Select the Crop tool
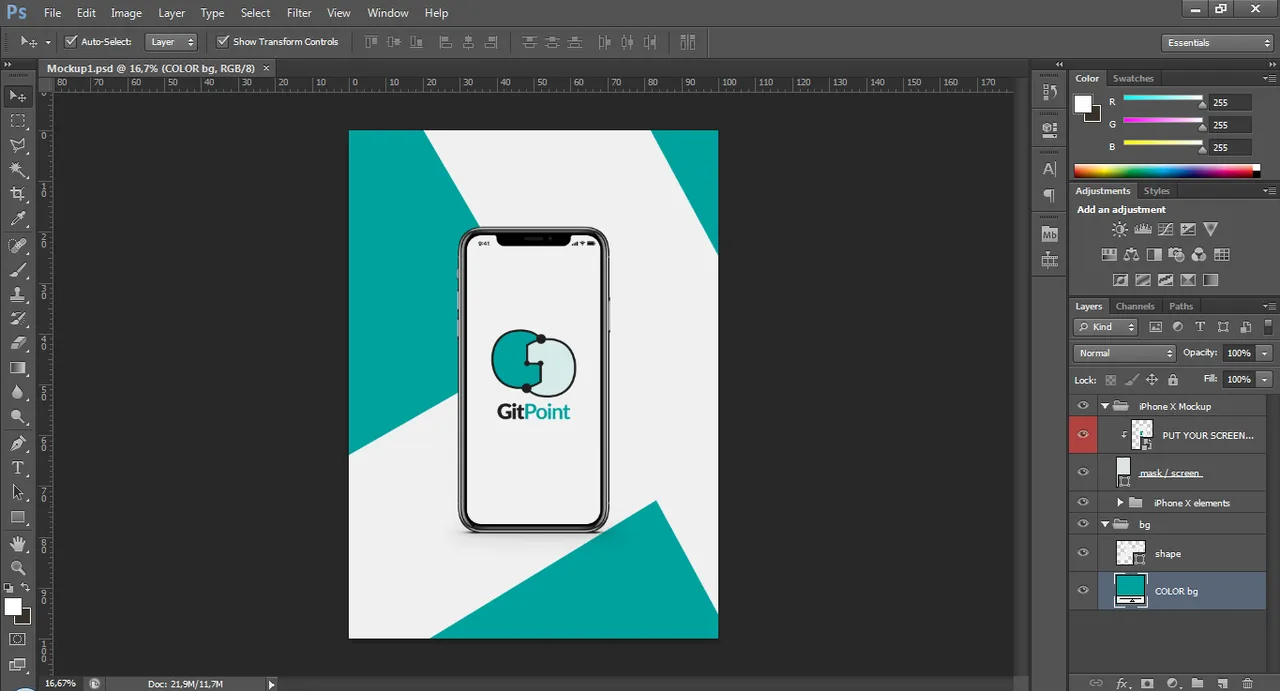The height and width of the screenshot is (691, 1280). tap(18, 194)
